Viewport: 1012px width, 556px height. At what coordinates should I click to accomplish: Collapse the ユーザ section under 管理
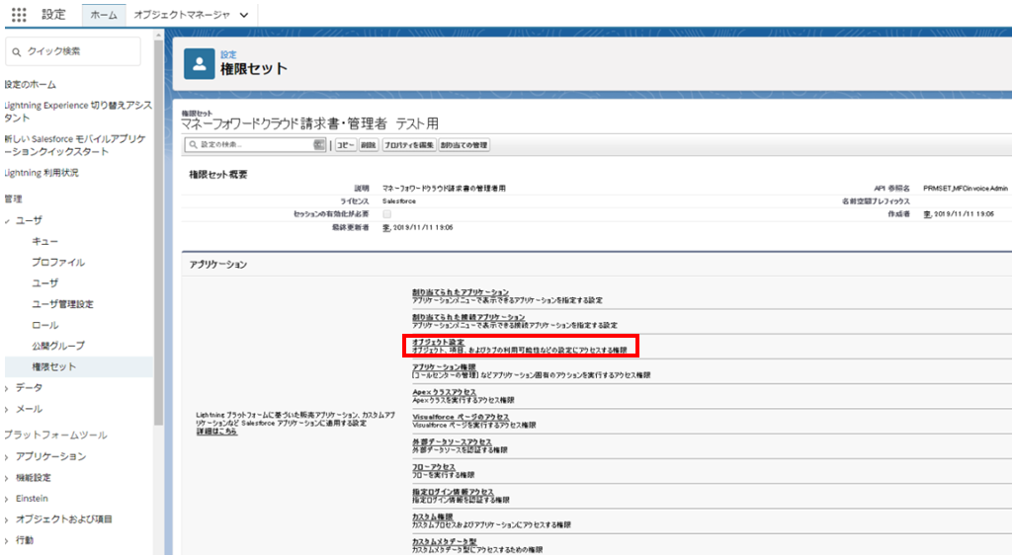pyautogui.click(x=7, y=221)
